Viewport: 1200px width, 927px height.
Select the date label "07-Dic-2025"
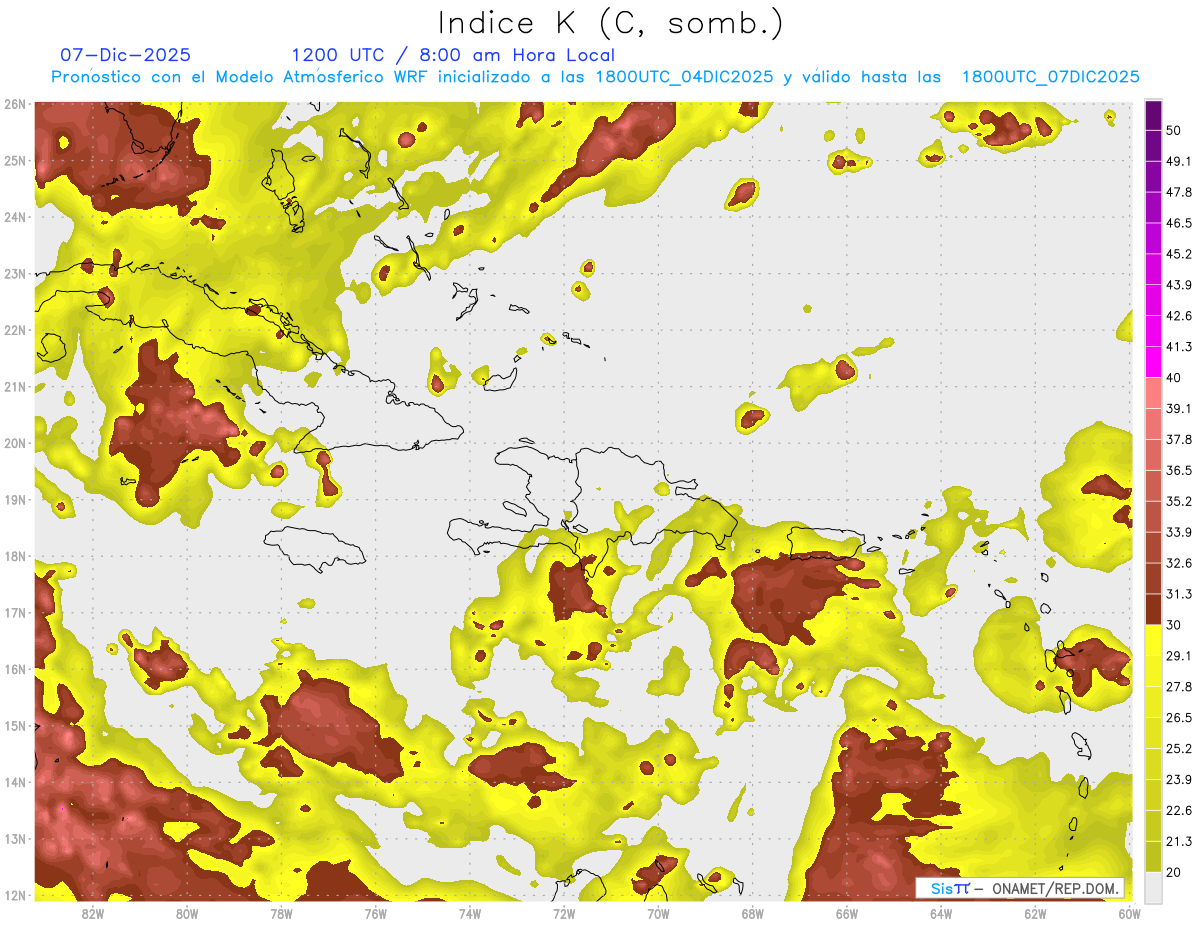125,55
